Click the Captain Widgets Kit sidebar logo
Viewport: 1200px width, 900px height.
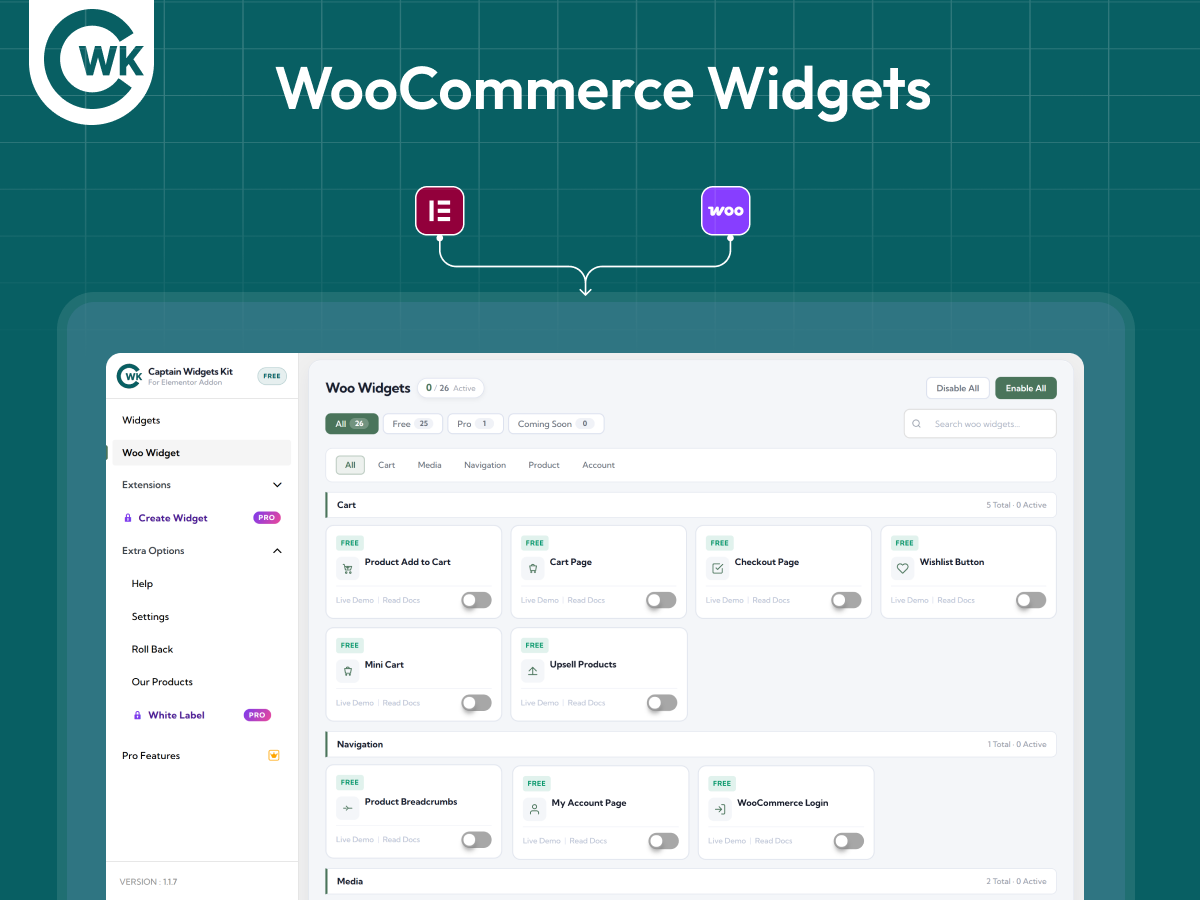[x=129, y=376]
